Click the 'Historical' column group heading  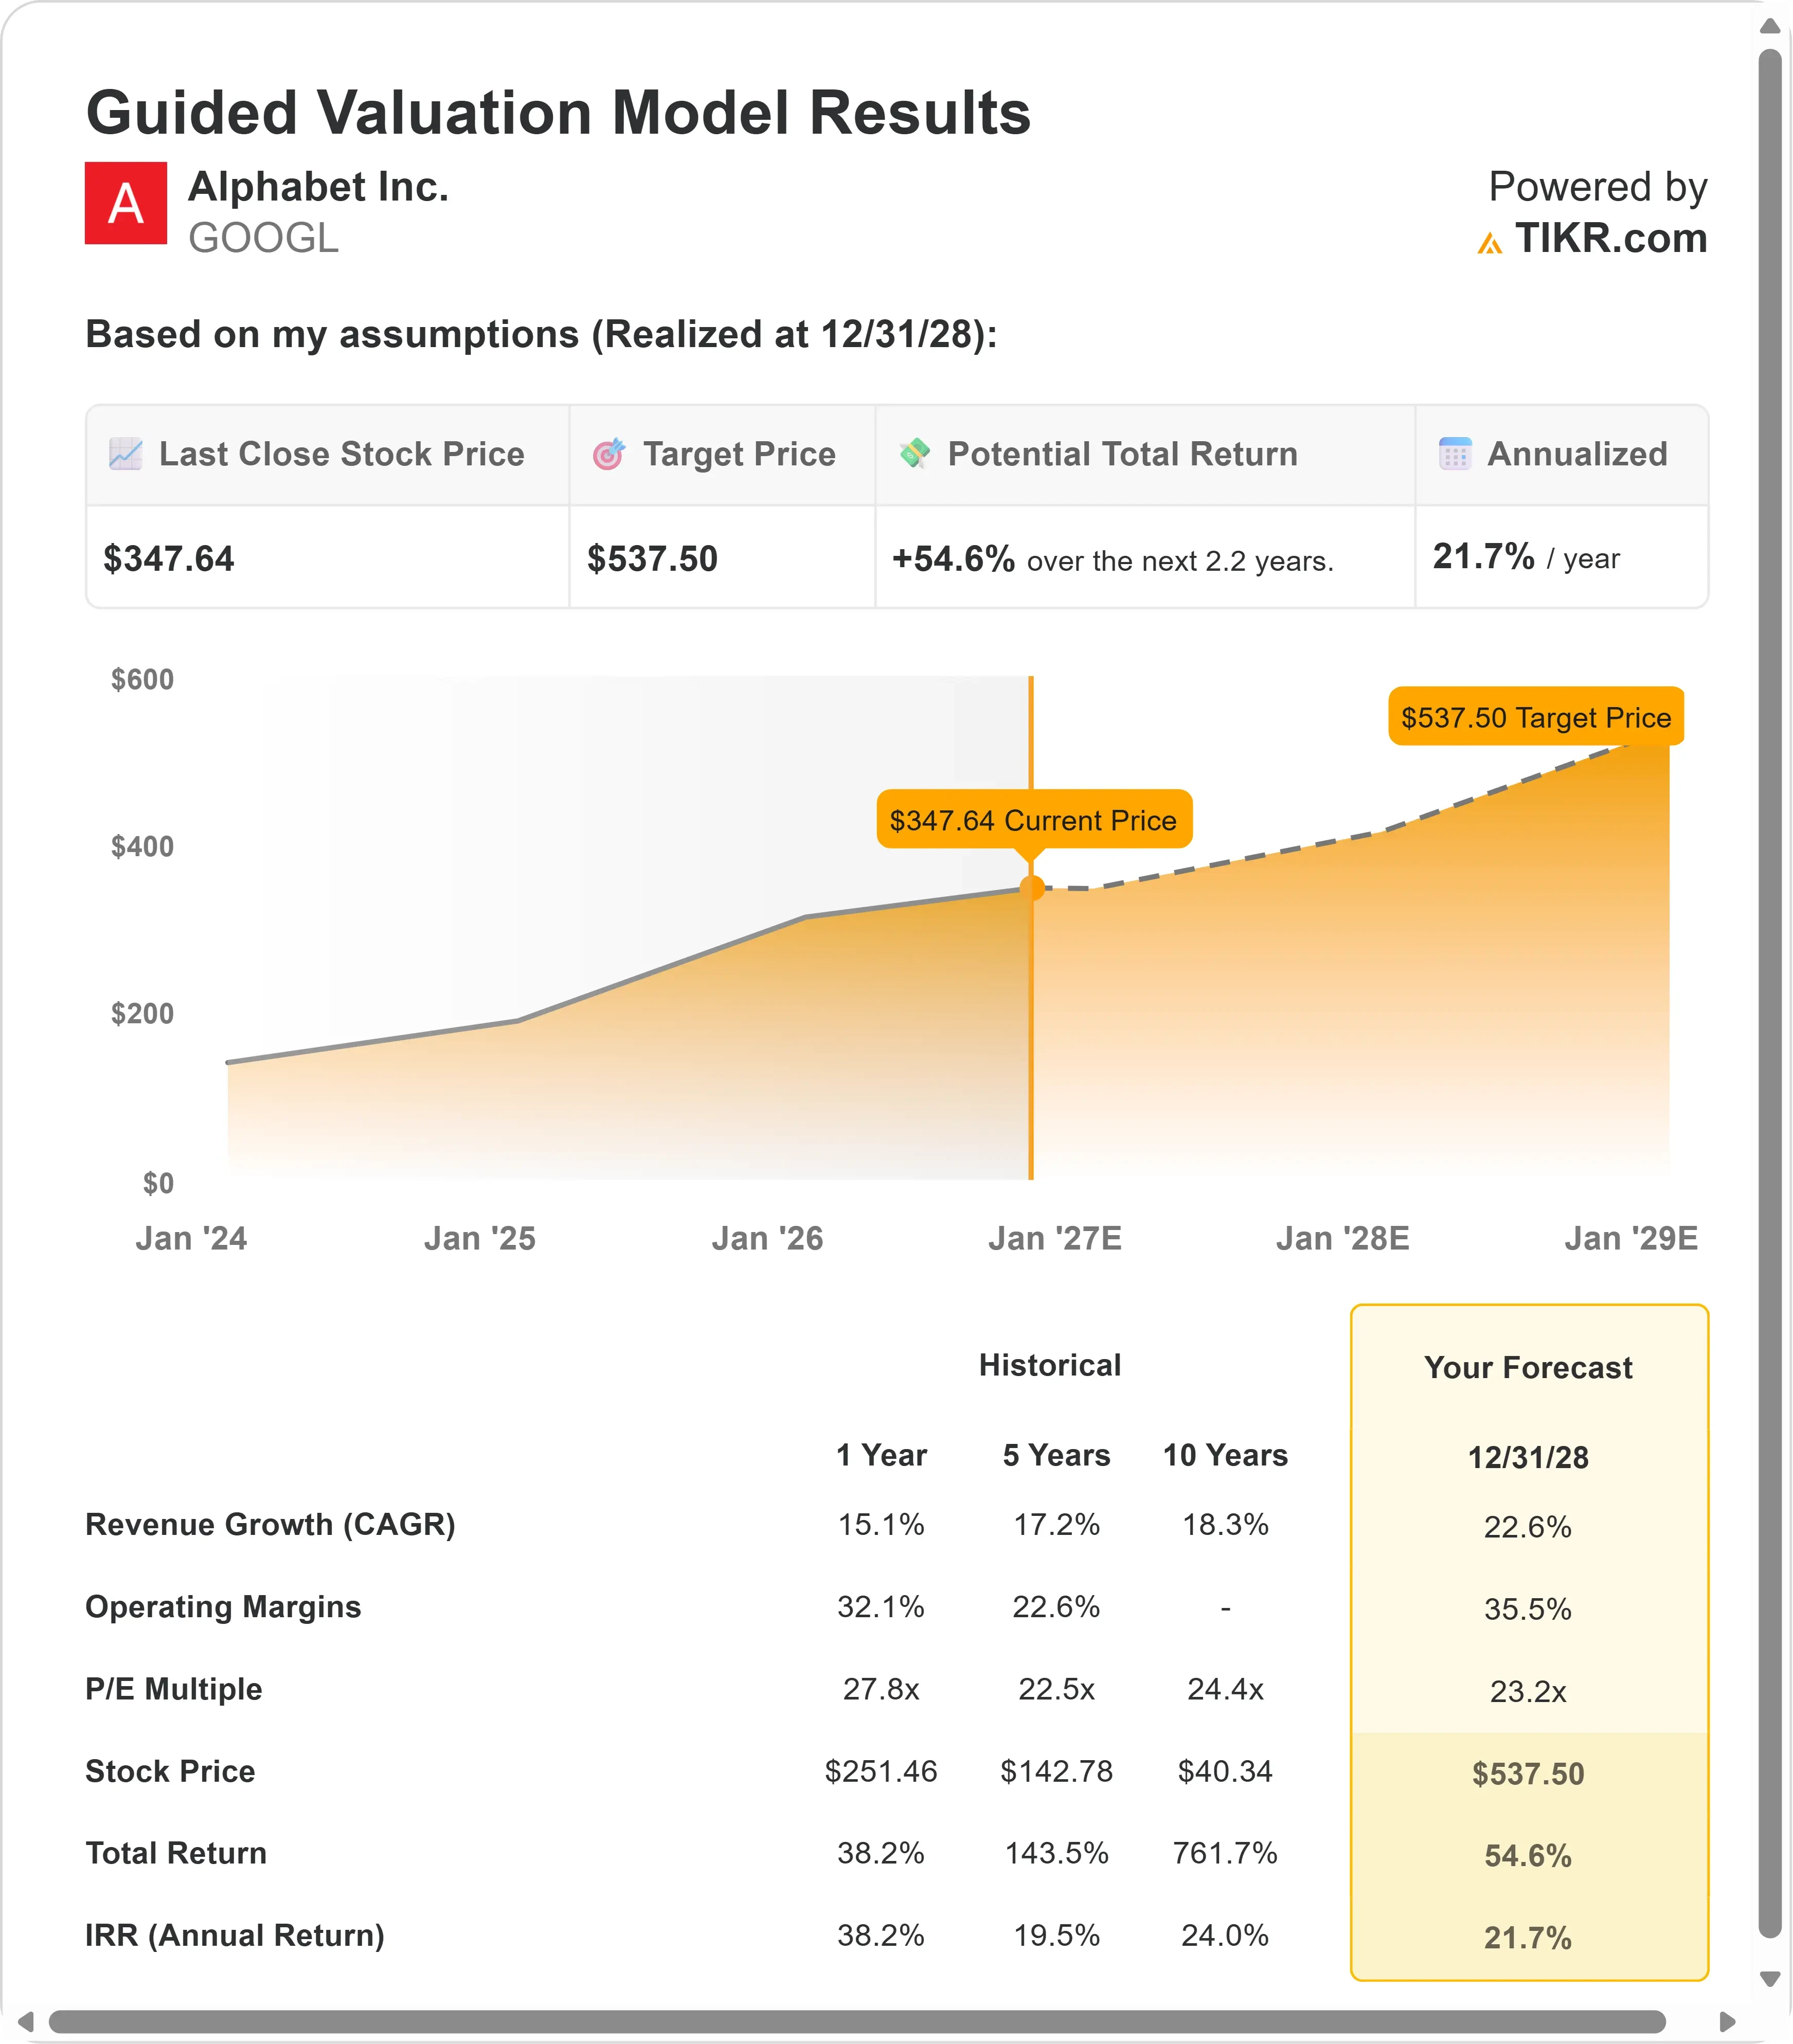coord(1050,1365)
